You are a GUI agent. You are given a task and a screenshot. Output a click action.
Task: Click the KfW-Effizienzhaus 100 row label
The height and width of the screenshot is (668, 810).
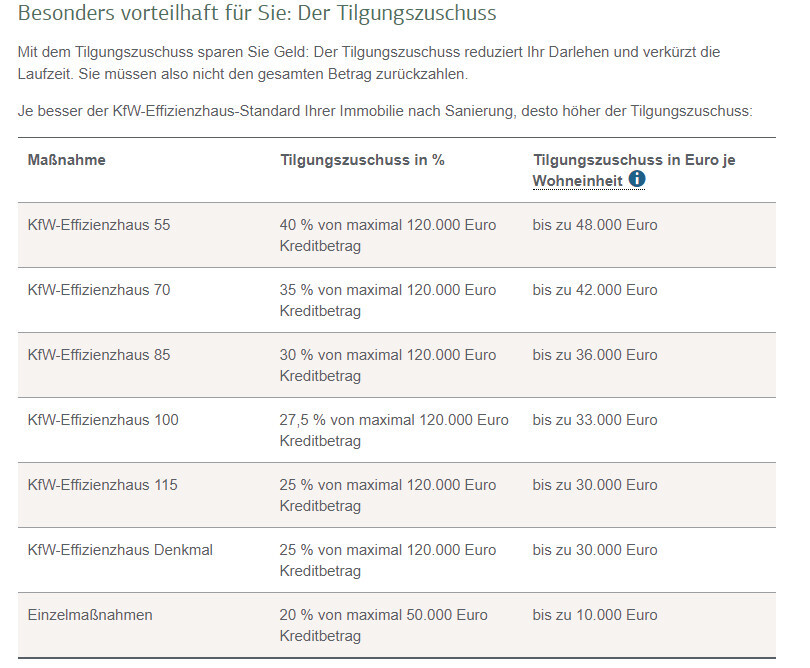(103, 420)
